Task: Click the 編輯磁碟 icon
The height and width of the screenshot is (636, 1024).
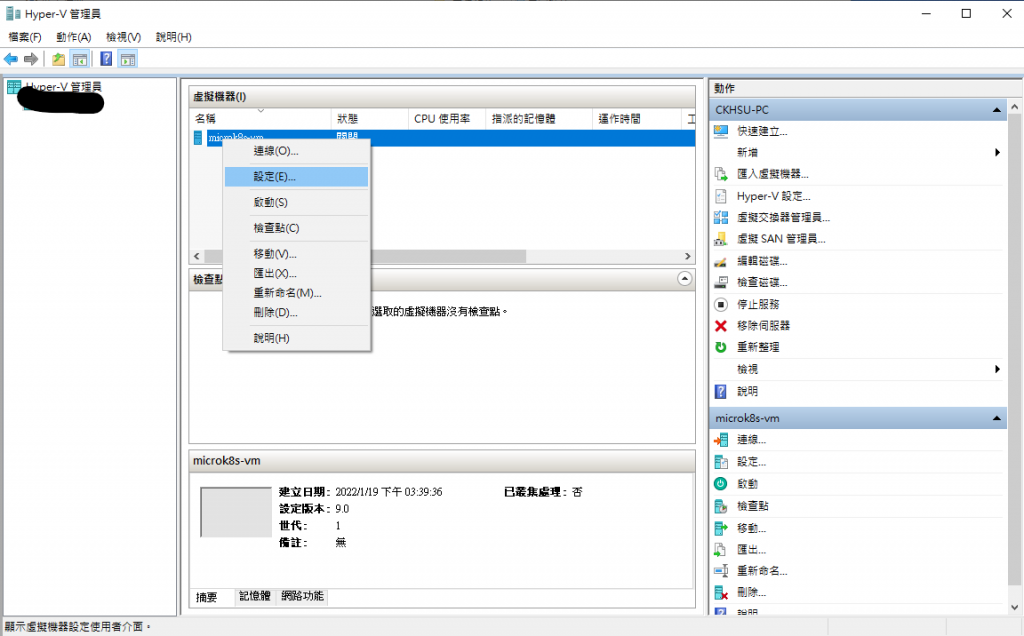Action: [x=721, y=261]
